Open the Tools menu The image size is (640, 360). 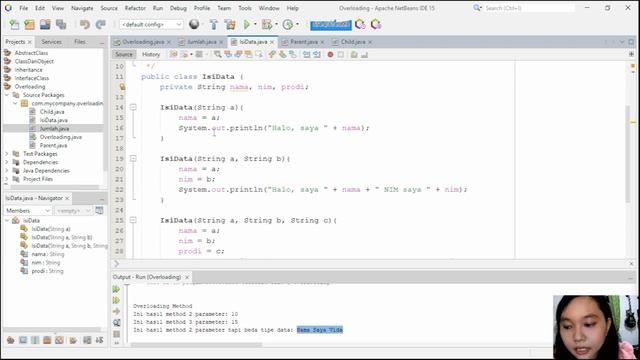245,8
